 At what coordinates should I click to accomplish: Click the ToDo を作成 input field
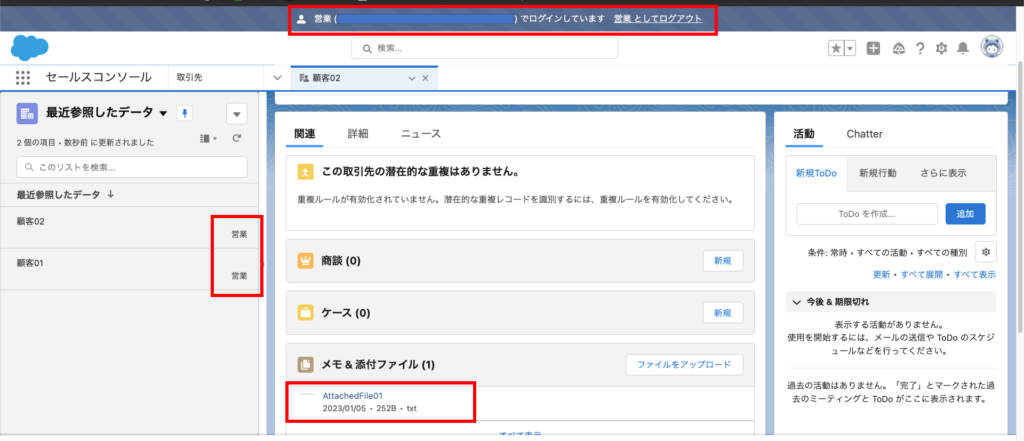point(866,213)
